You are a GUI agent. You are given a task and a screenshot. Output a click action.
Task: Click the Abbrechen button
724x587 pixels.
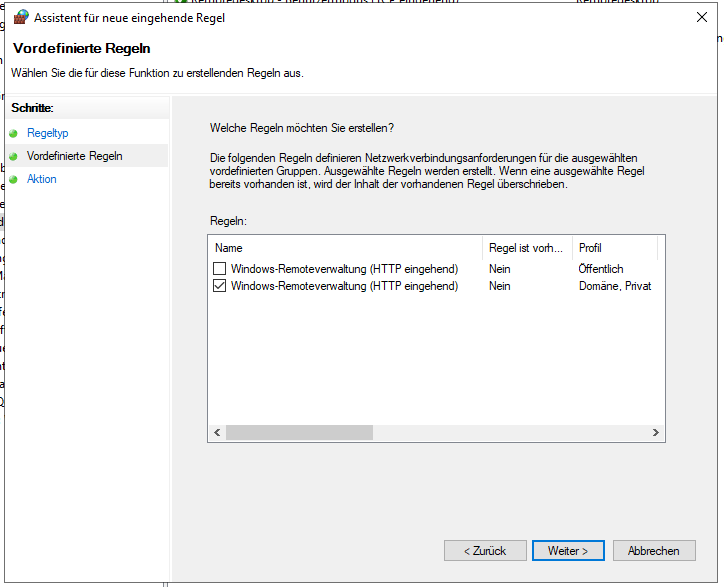point(654,551)
